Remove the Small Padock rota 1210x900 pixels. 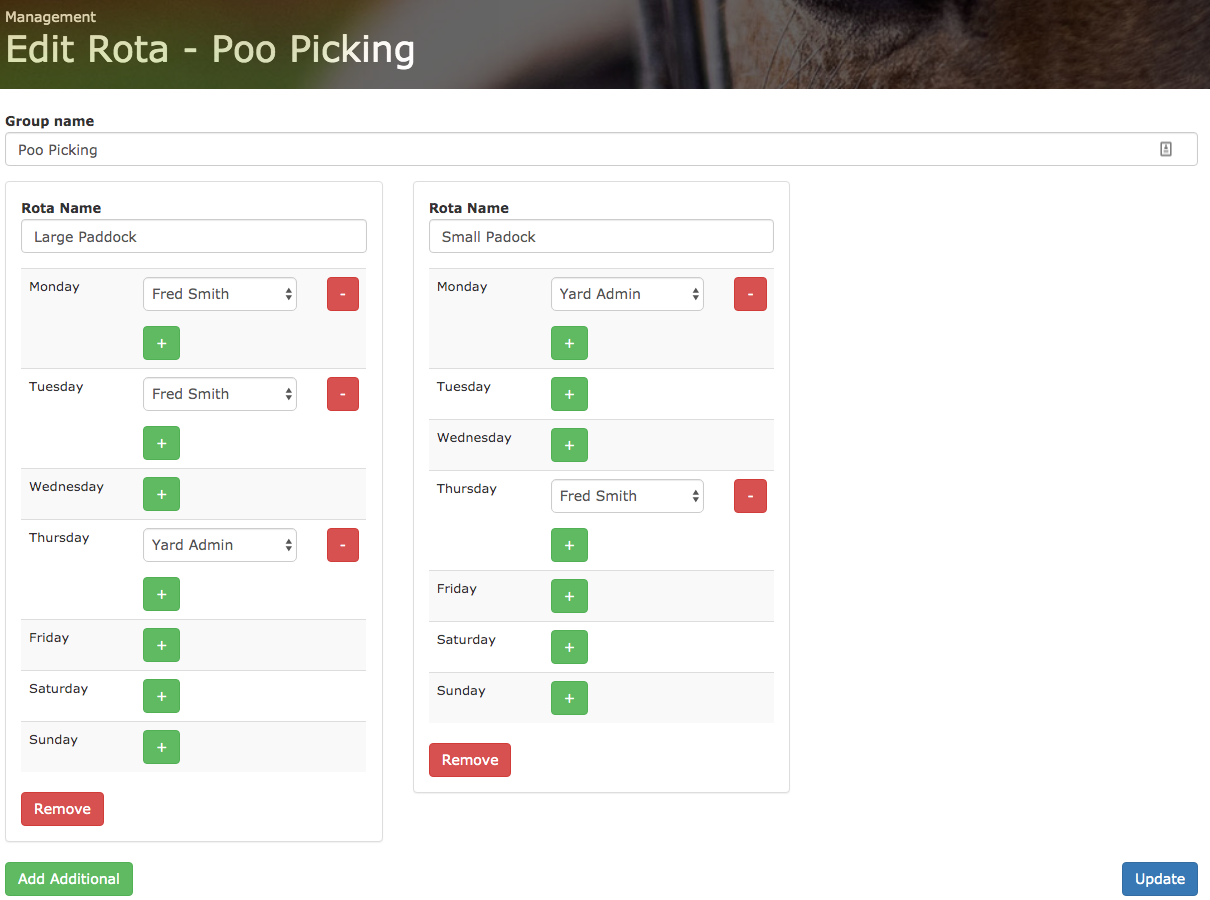[470, 760]
